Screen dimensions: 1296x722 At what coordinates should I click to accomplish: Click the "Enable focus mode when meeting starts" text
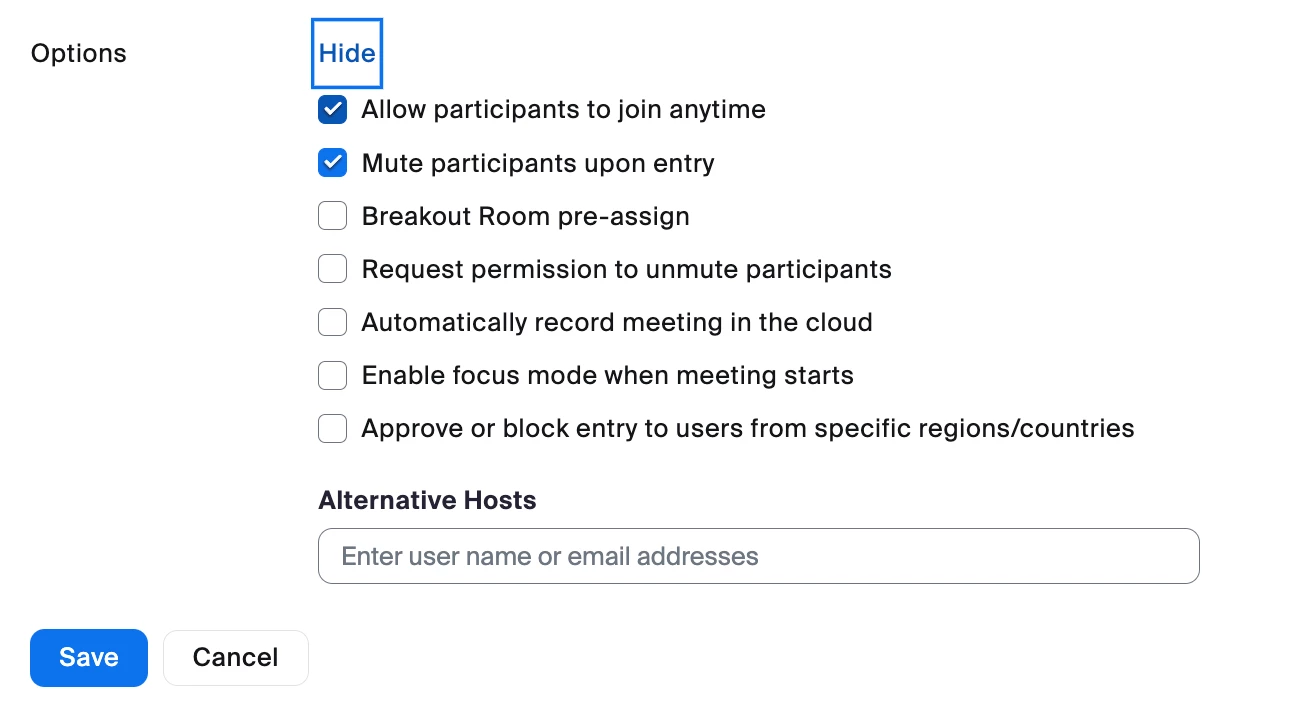coord(607,375)
